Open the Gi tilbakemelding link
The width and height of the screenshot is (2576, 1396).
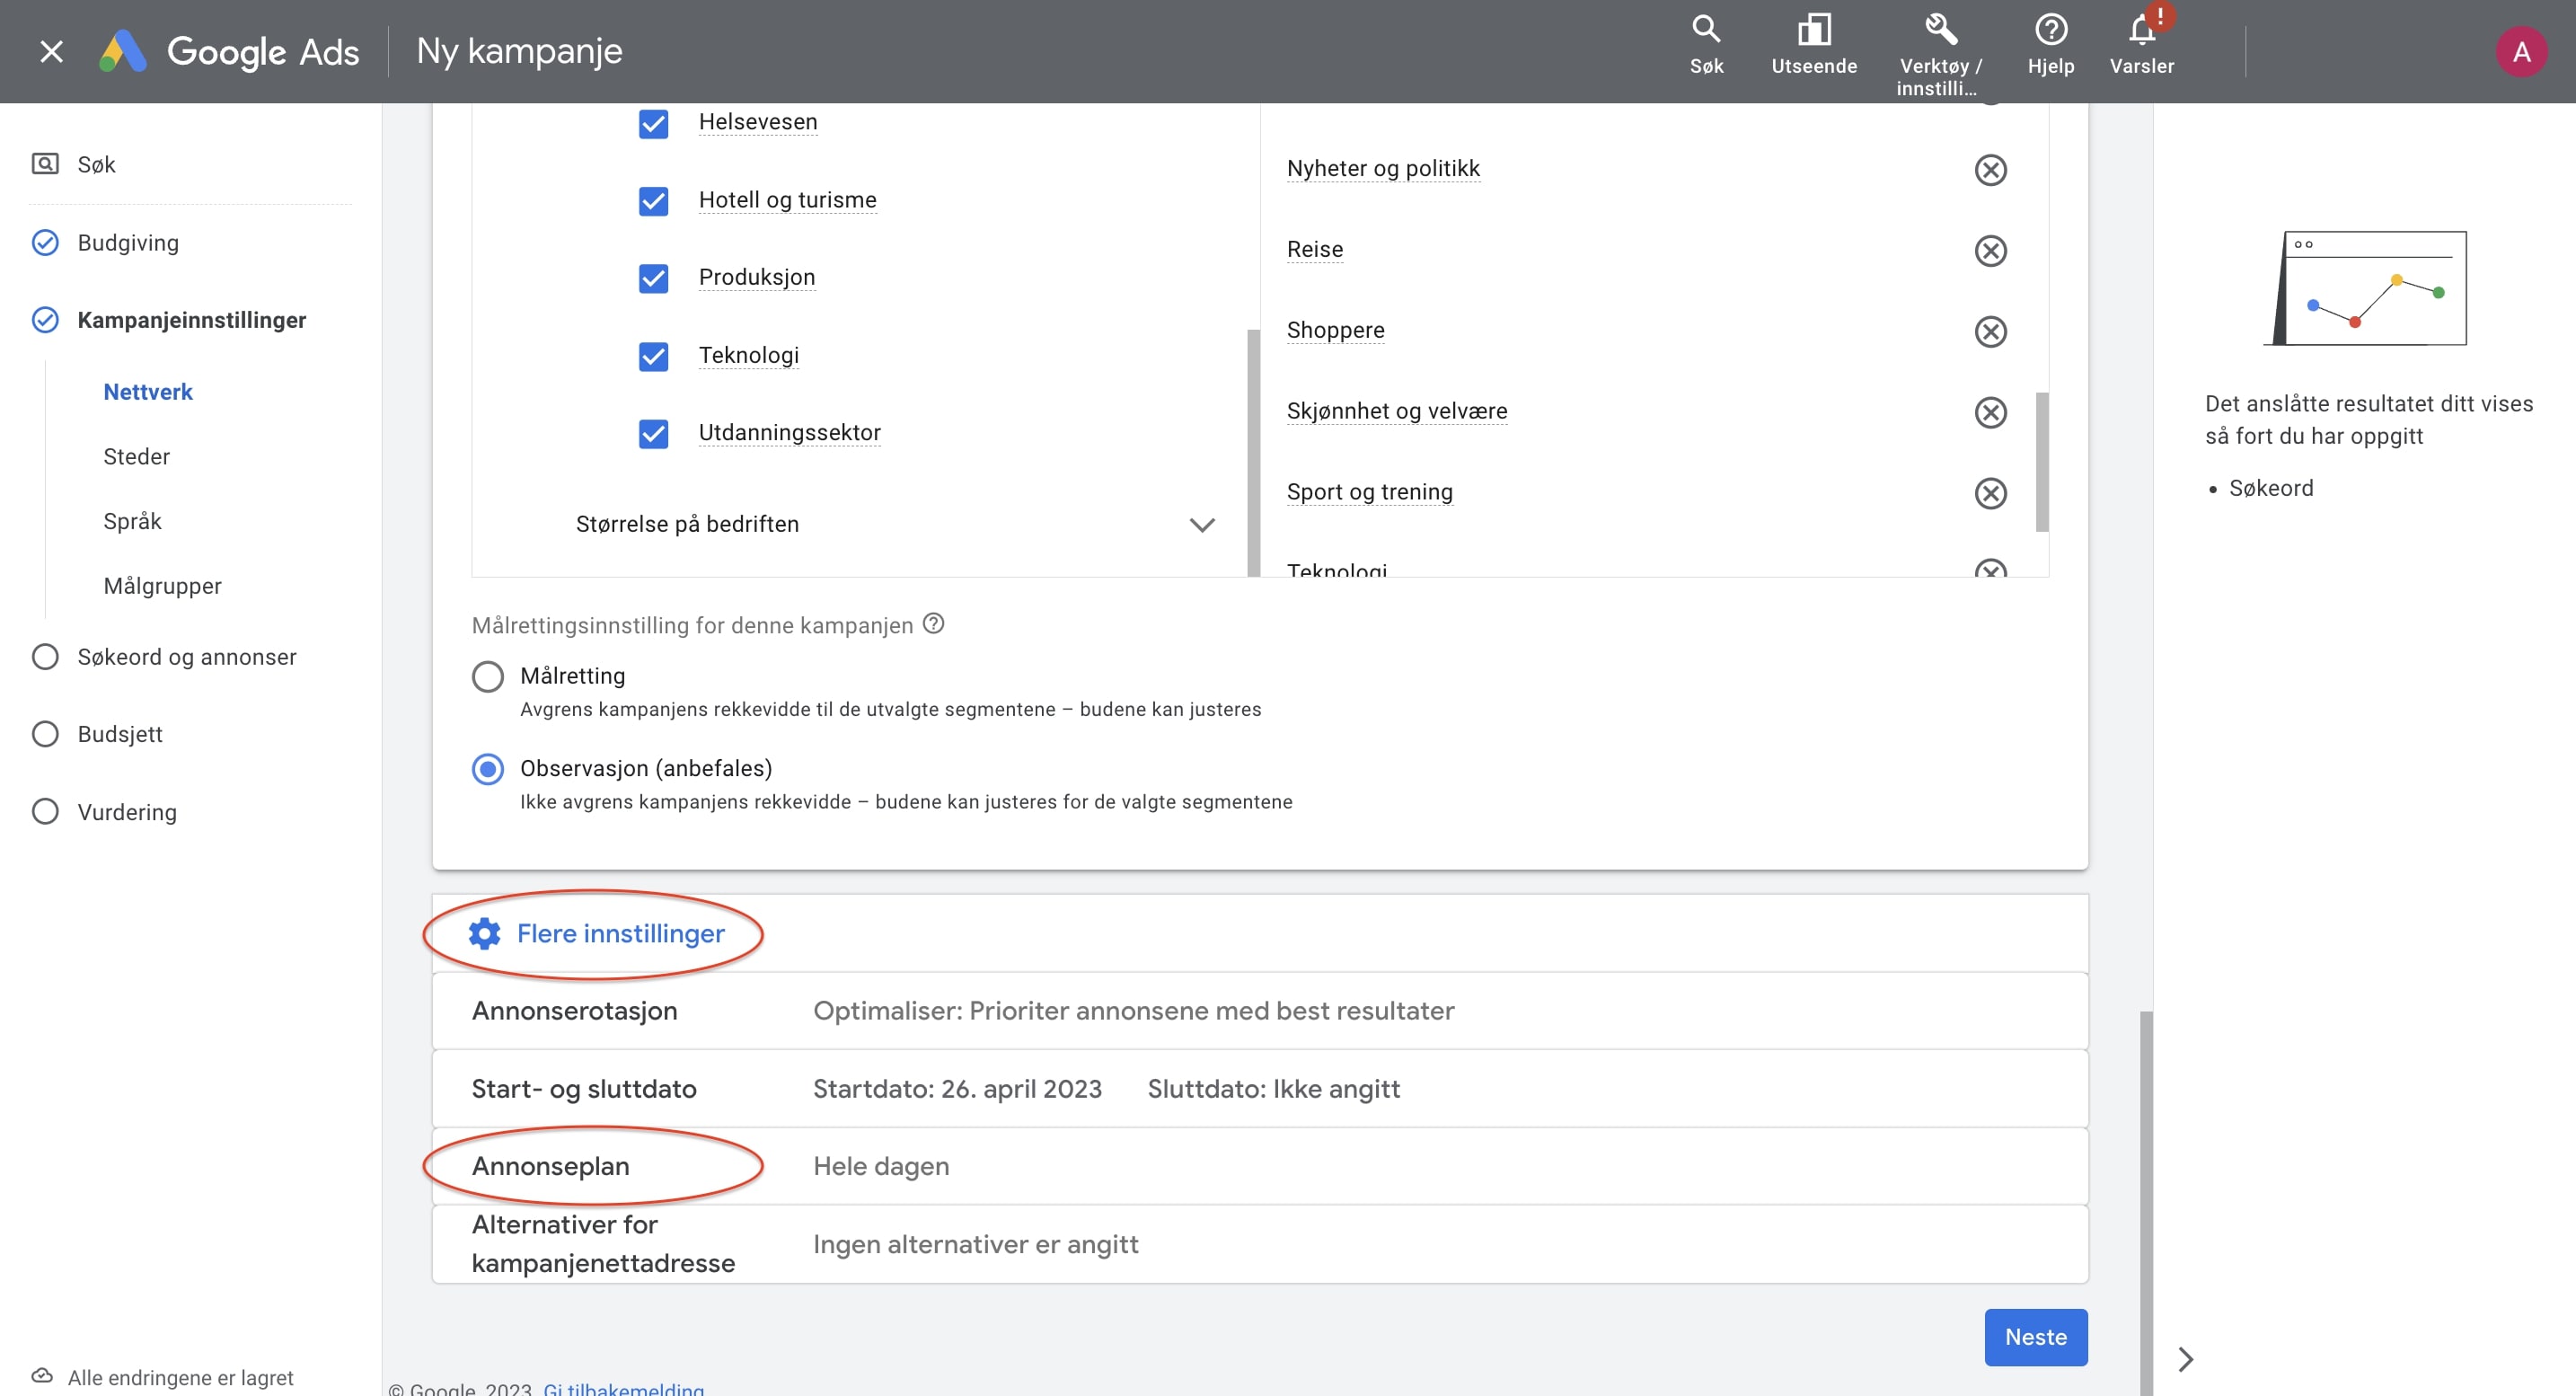pos(623,1388)
